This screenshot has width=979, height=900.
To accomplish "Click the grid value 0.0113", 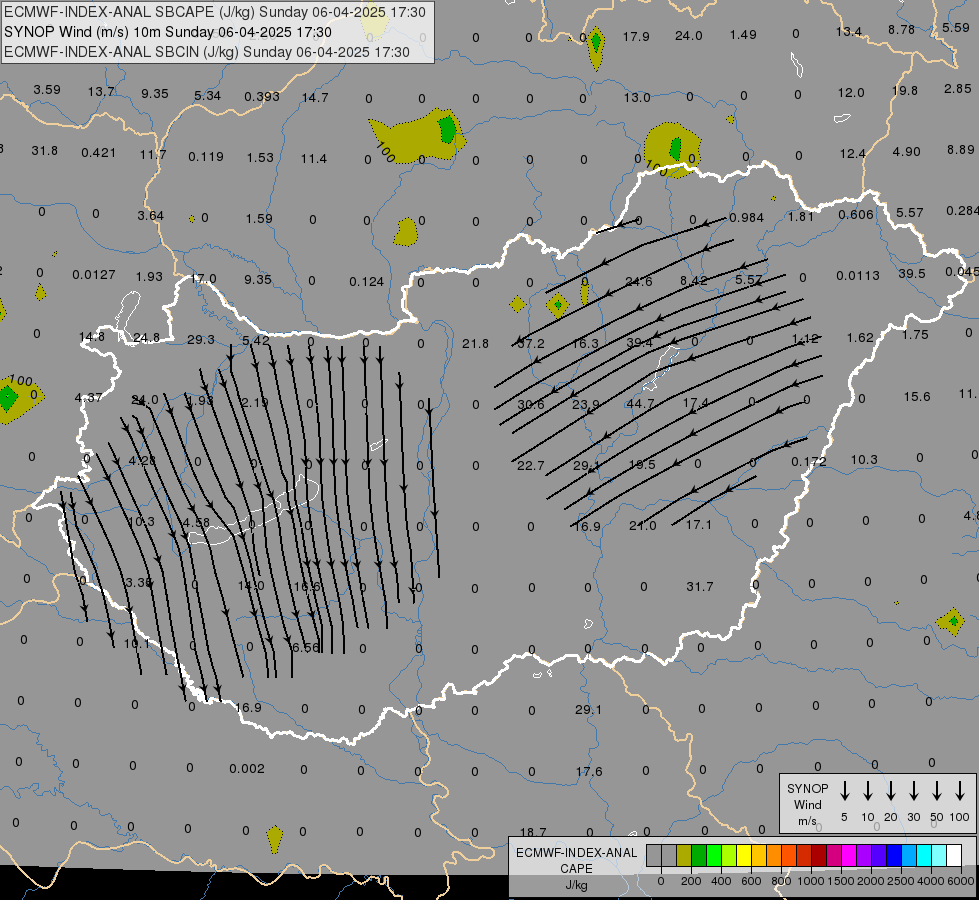I will [858, 275].
